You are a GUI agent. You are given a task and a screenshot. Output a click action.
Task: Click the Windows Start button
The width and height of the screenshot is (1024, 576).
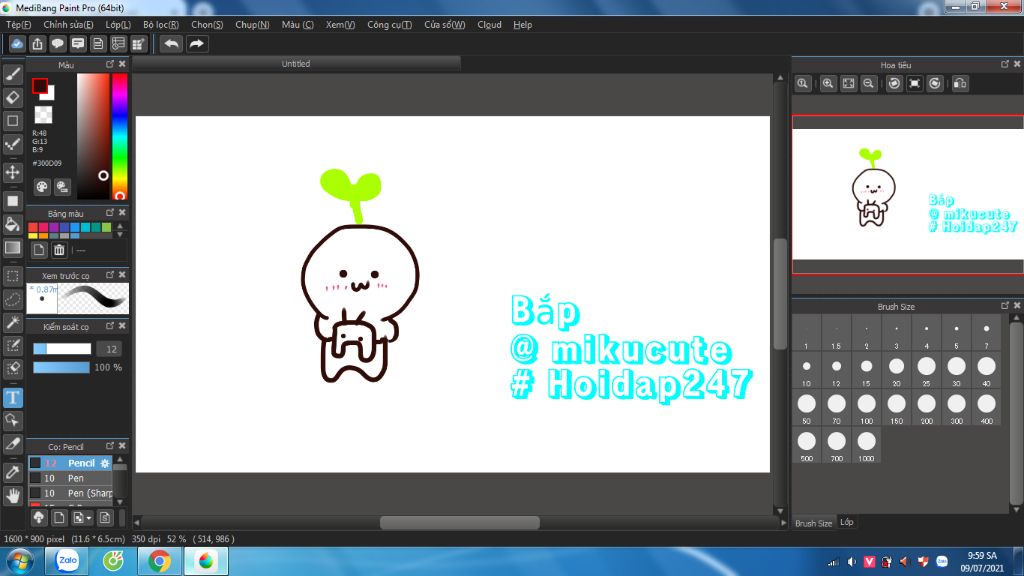coord(20,561)
